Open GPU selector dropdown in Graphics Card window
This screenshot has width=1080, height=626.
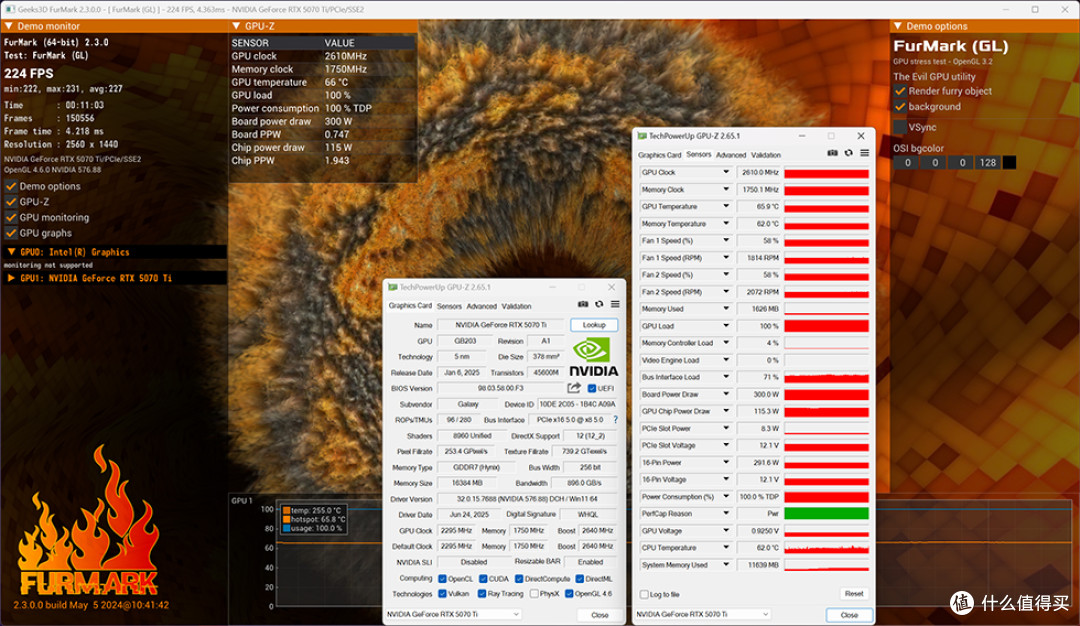453,614
